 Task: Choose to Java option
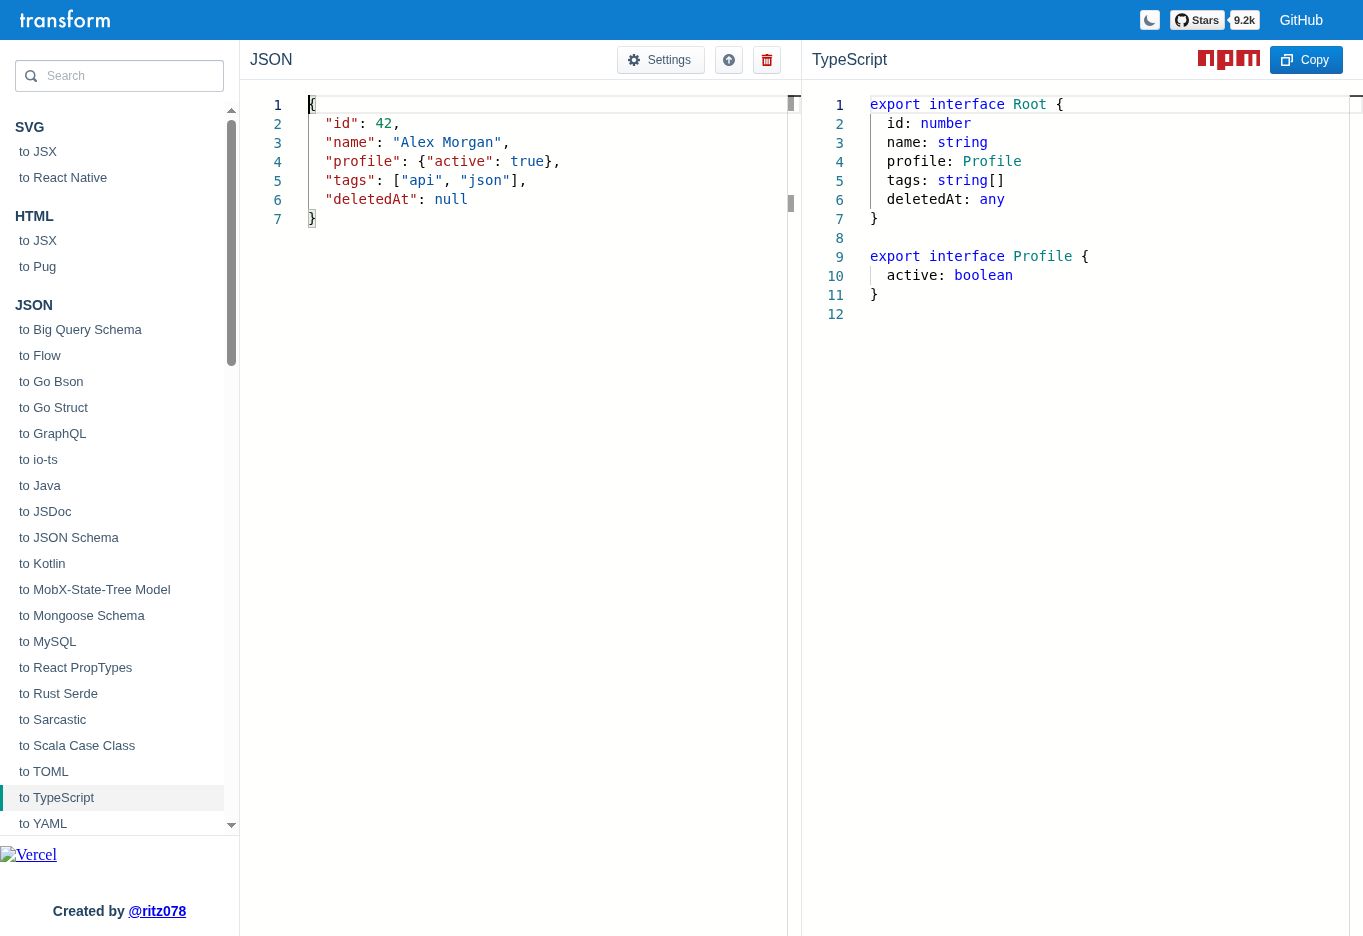coord(112,486)
